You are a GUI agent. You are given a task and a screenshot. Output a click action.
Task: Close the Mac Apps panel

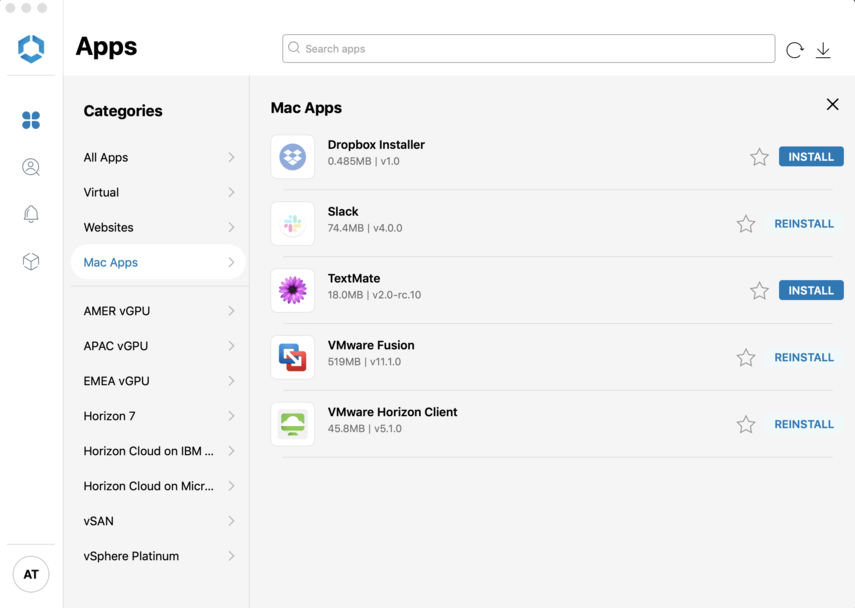[832, 105]
